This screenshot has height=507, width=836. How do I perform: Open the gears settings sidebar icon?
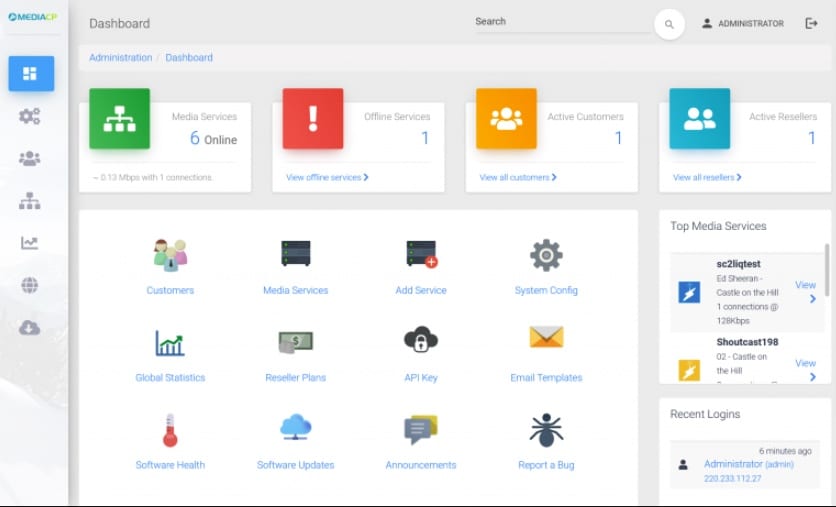coord(29,116)
